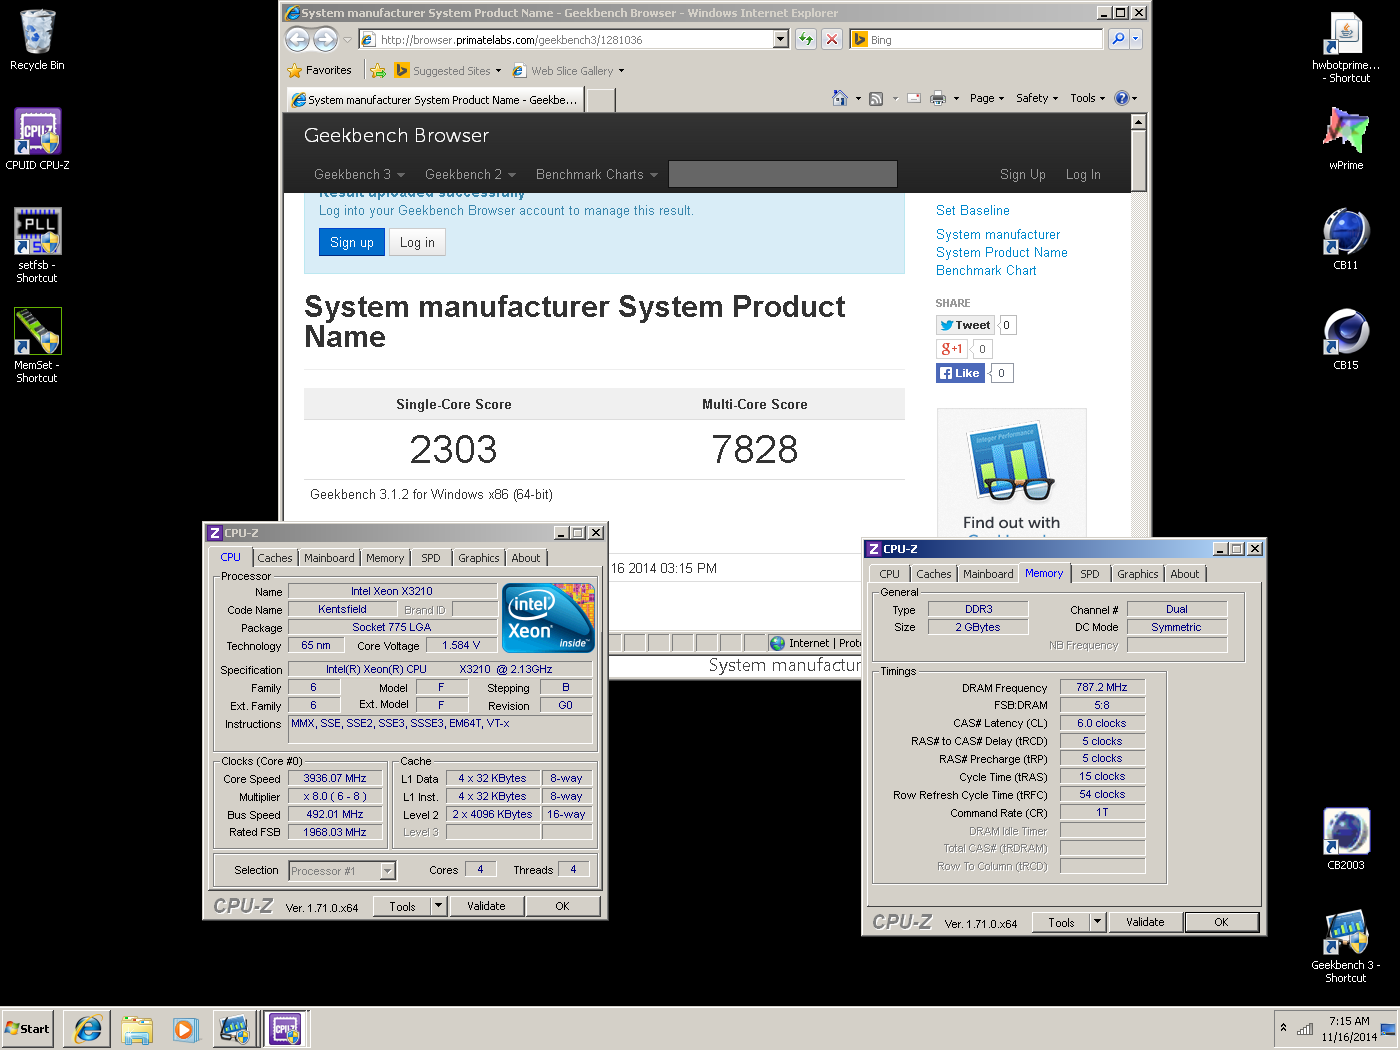Open Graphics tab in left CPU-Z window
This screenshot has width=1400, height=1050.
point(479,558)
